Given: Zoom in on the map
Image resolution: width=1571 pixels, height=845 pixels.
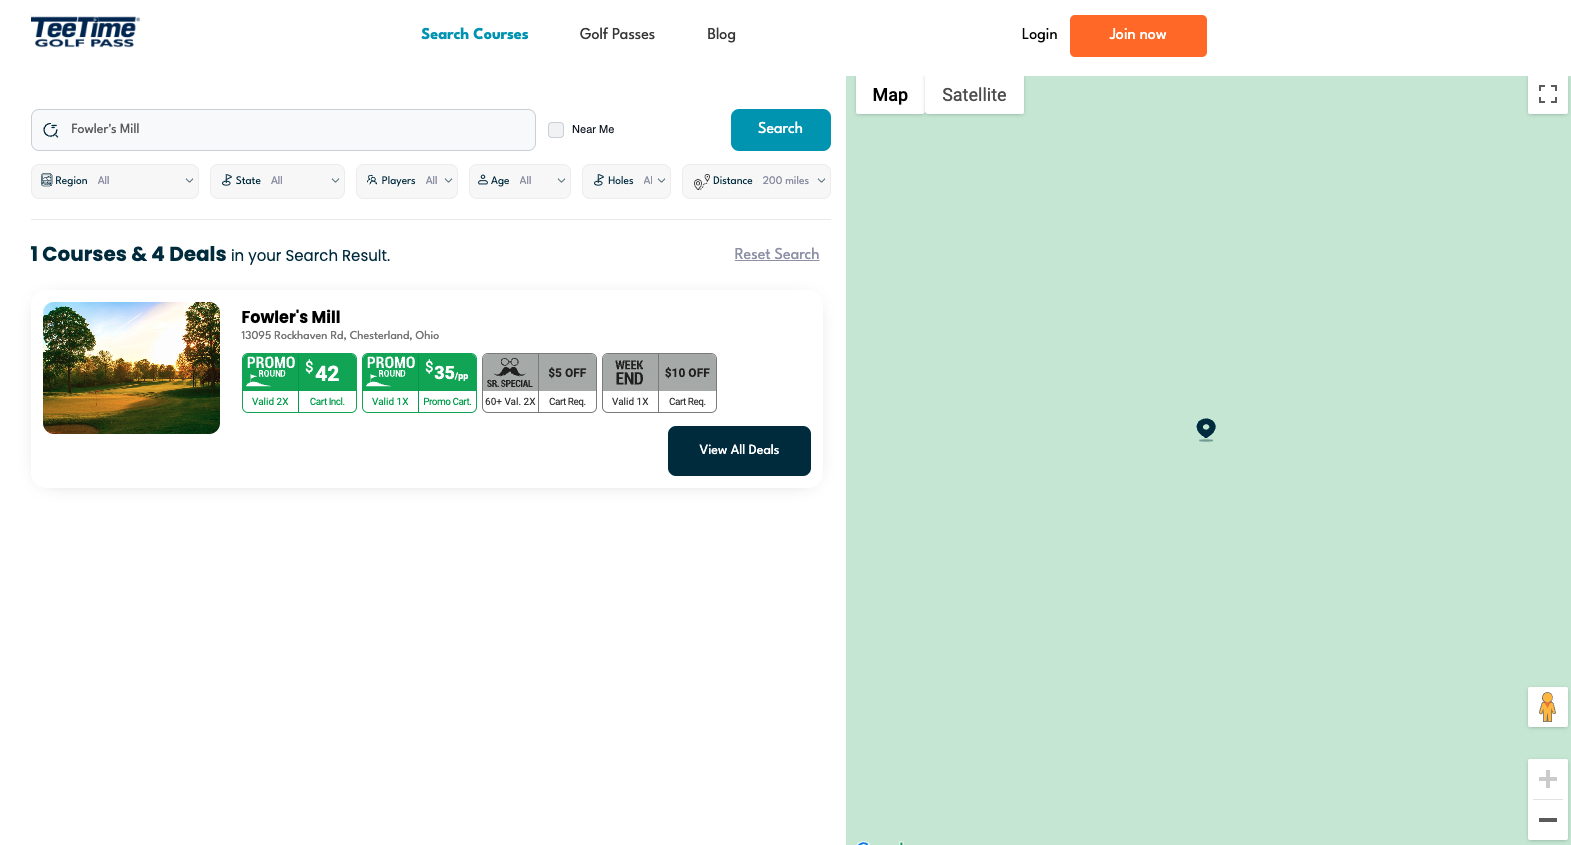Looking at the screenshot, I should coord(1548,779).
